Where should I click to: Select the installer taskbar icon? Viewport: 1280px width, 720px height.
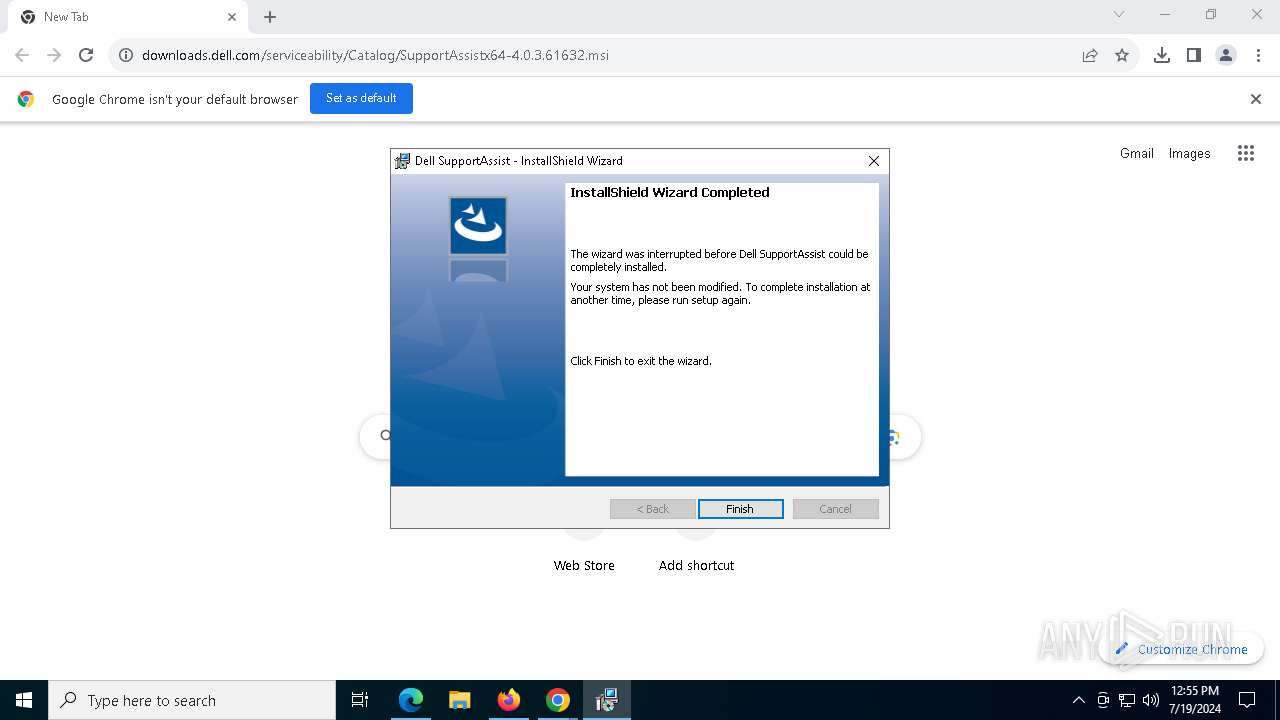point(607,700)
